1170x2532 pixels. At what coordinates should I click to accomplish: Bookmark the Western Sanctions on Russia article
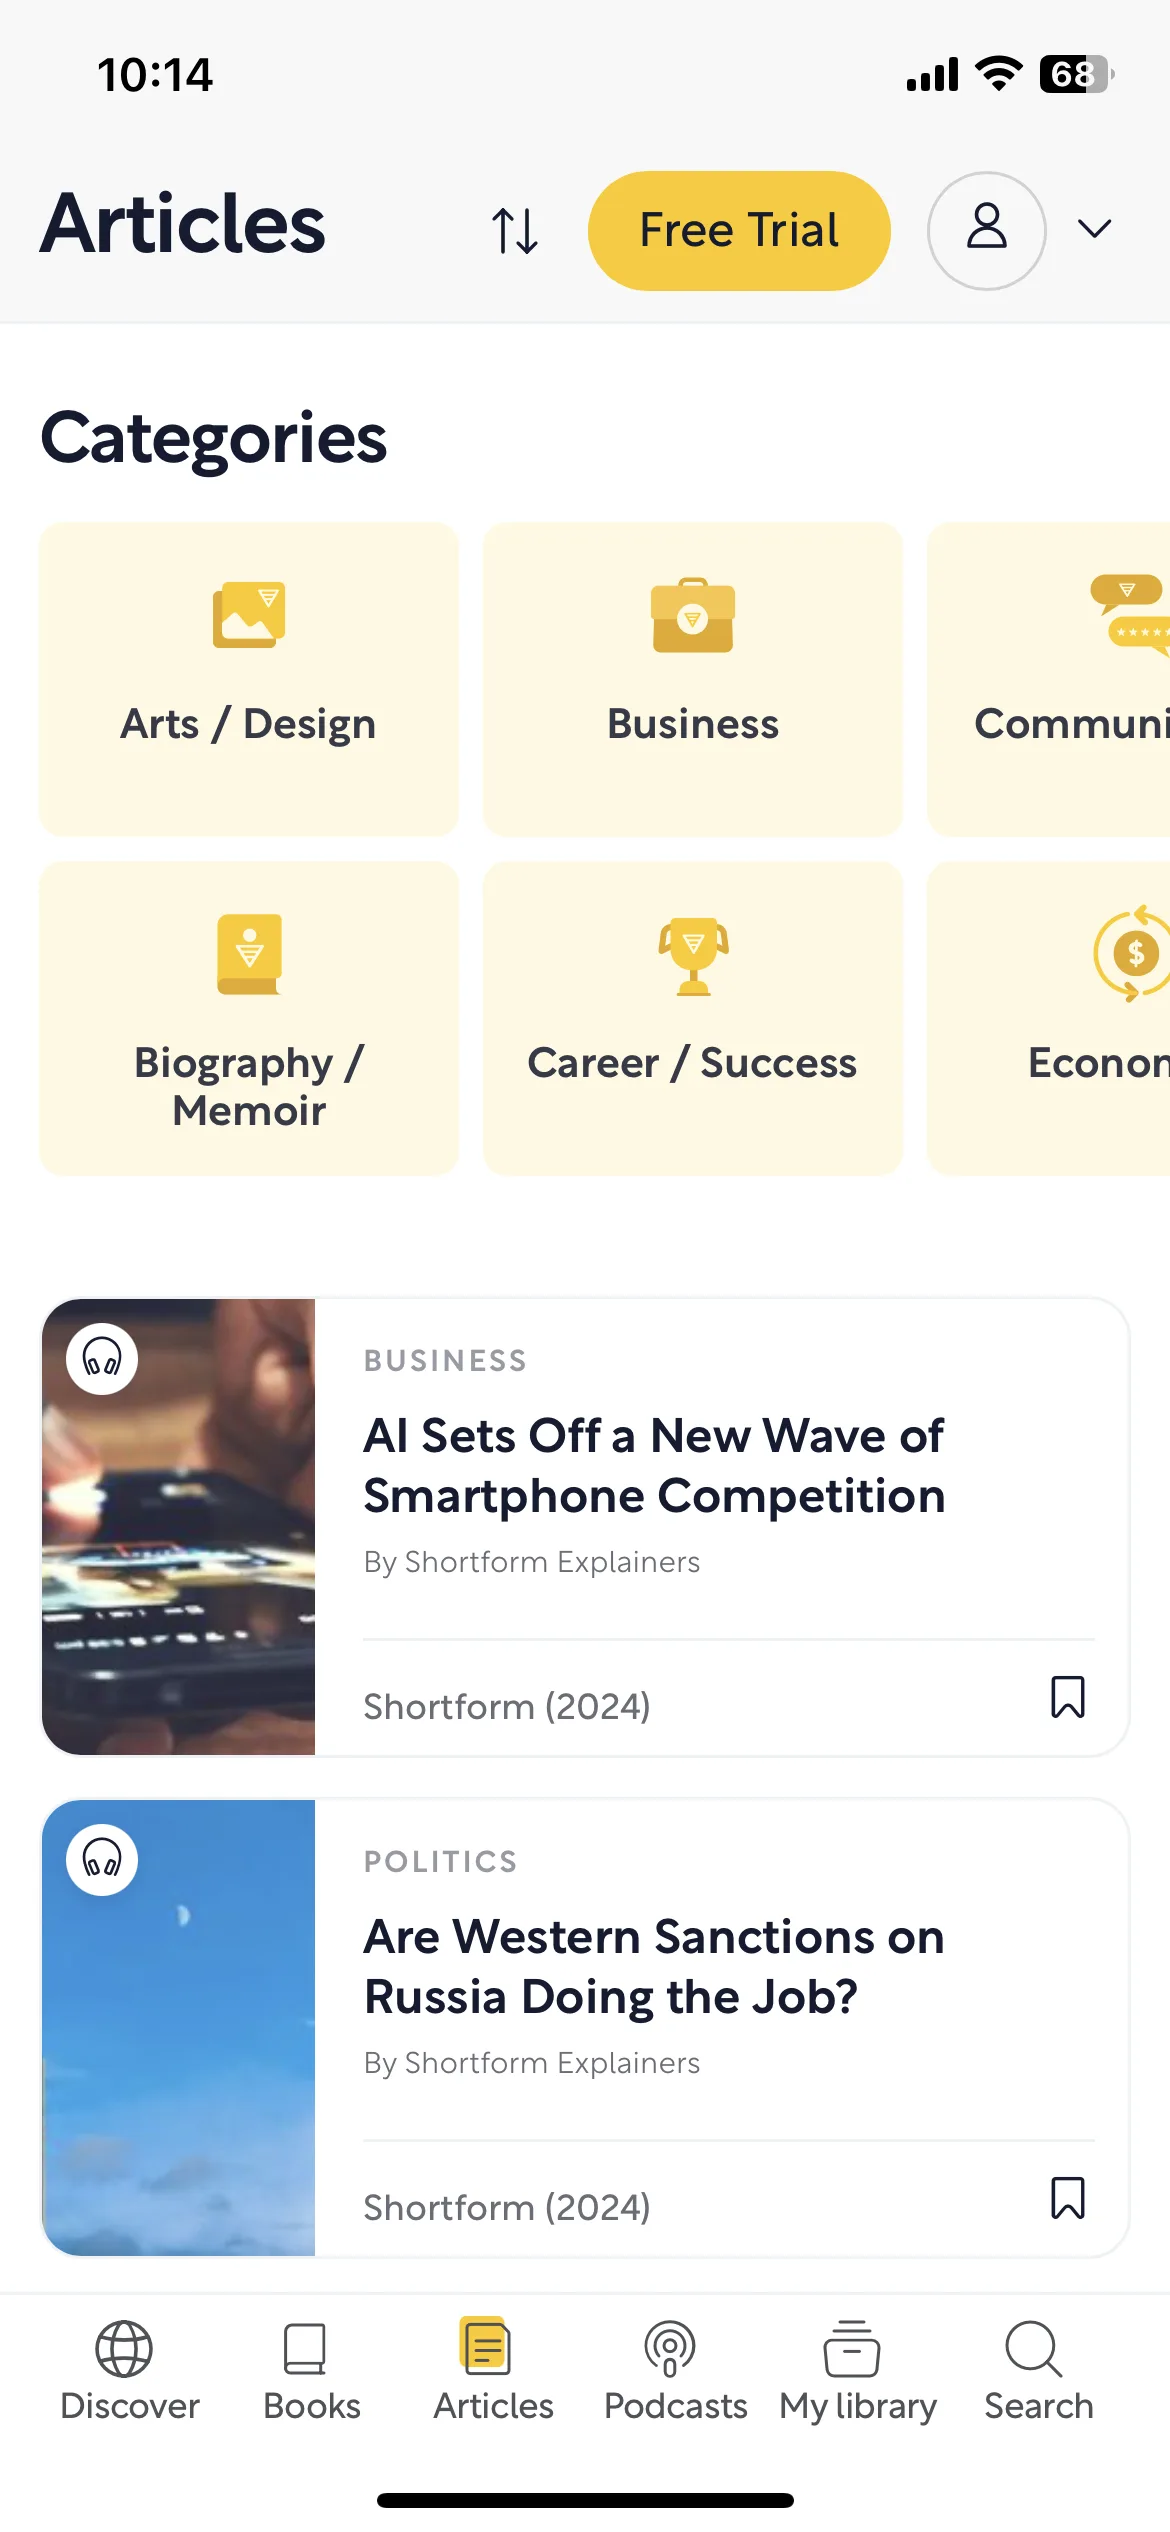coord(1068,2198)
